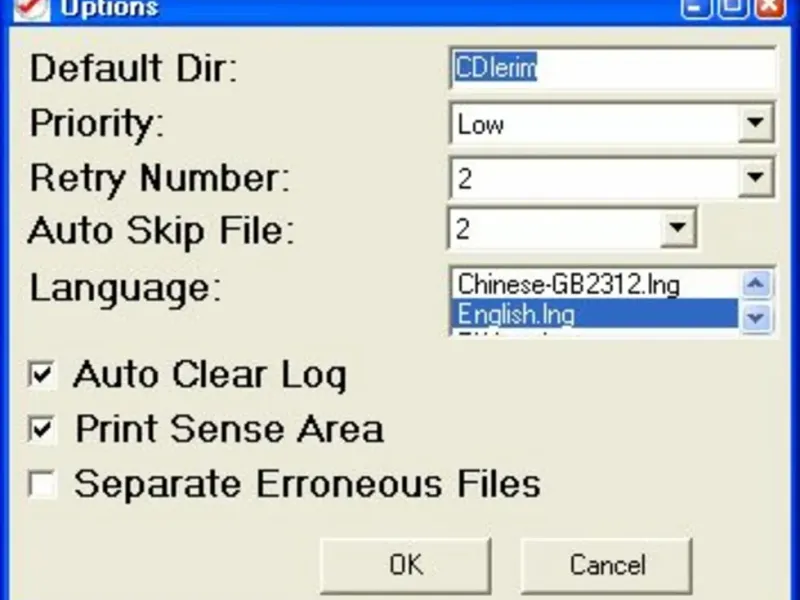Dismiss the dialog with Cancel button
Image resolution: width=800 pixels, height=600 pixels.
click(x=607, y=565)
